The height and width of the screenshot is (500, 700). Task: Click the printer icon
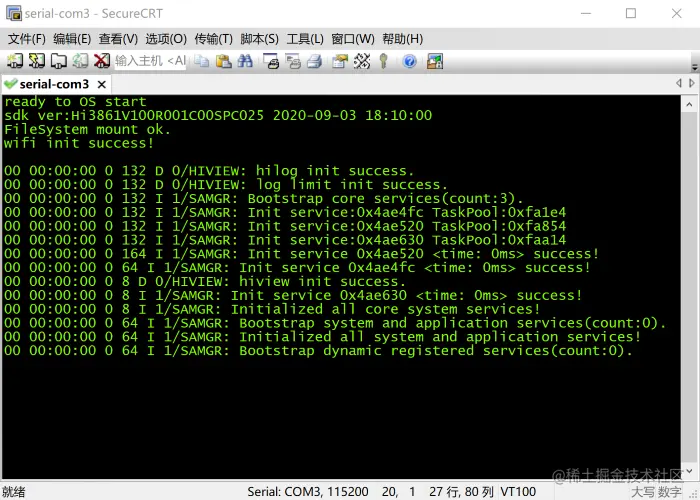point(314,61)
